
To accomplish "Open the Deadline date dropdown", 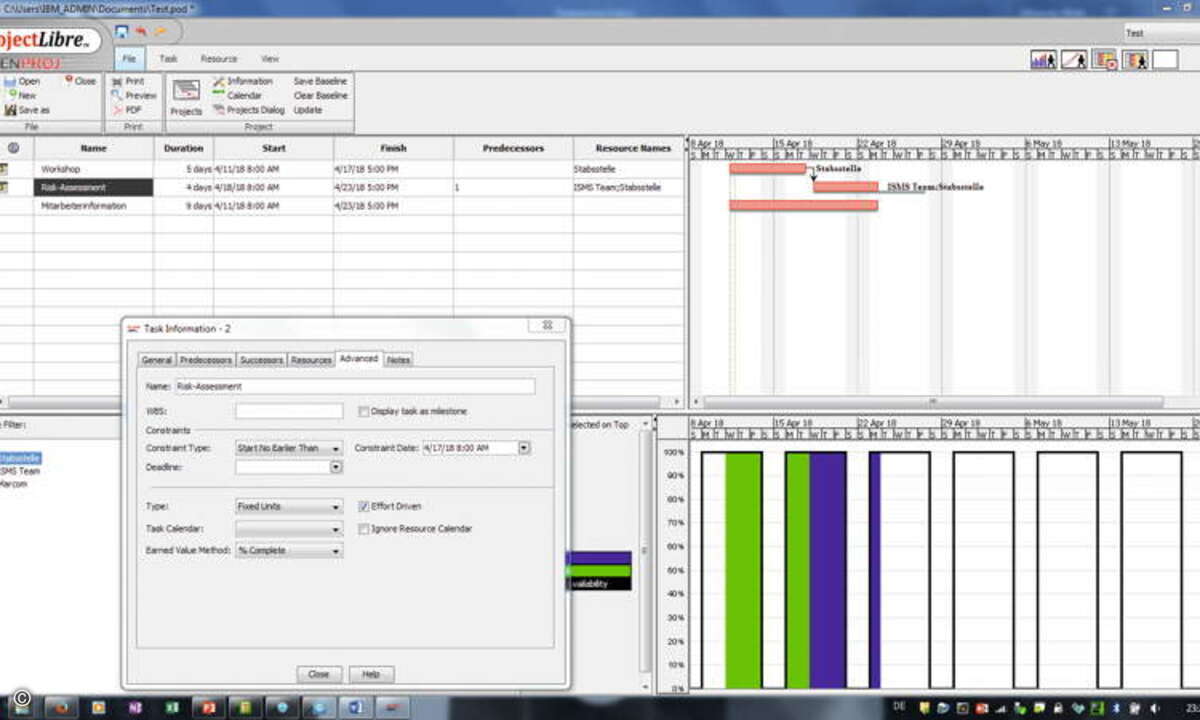I will coord(336,466).
